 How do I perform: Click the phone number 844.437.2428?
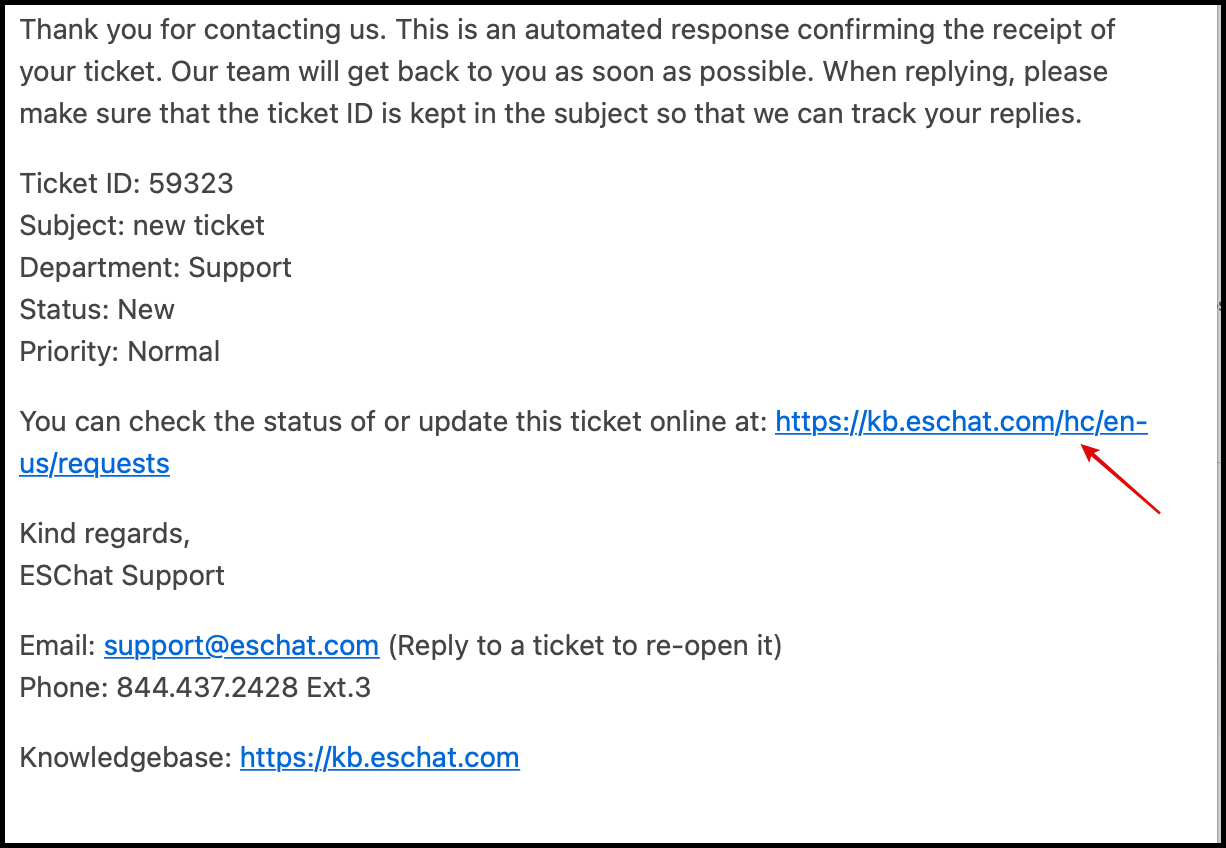206,687
